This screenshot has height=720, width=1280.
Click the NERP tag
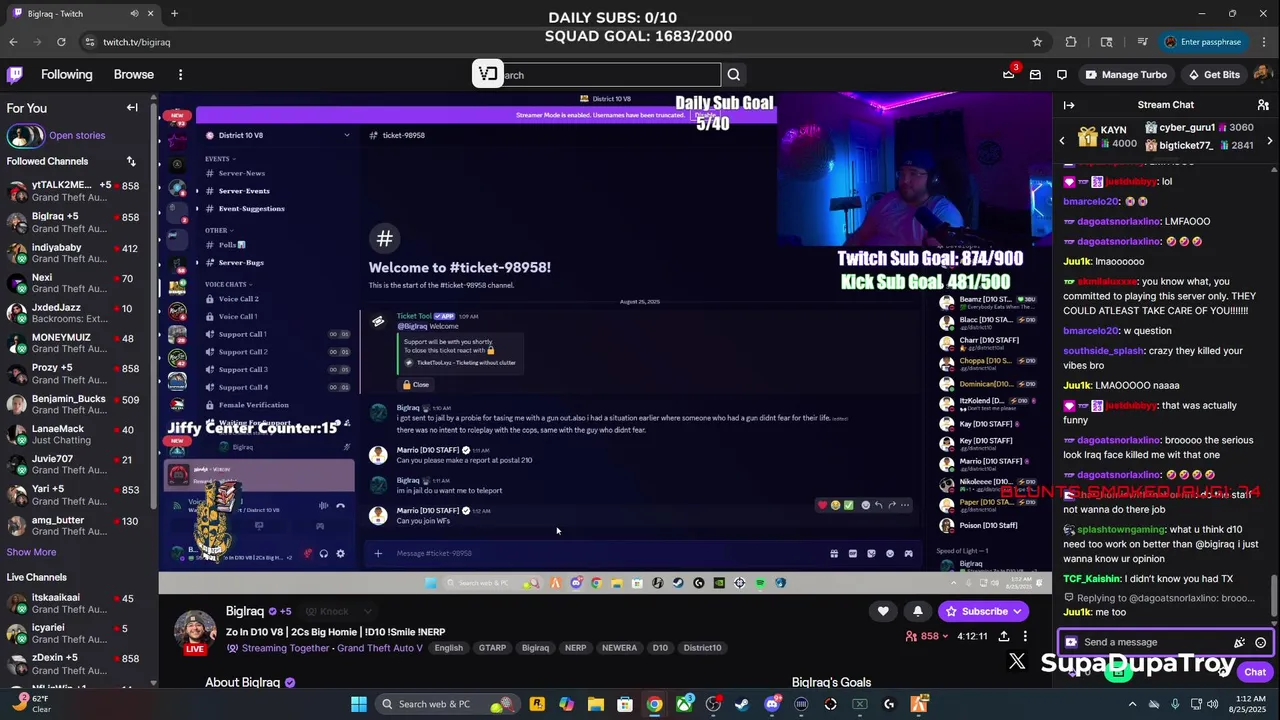pos(575,648)
